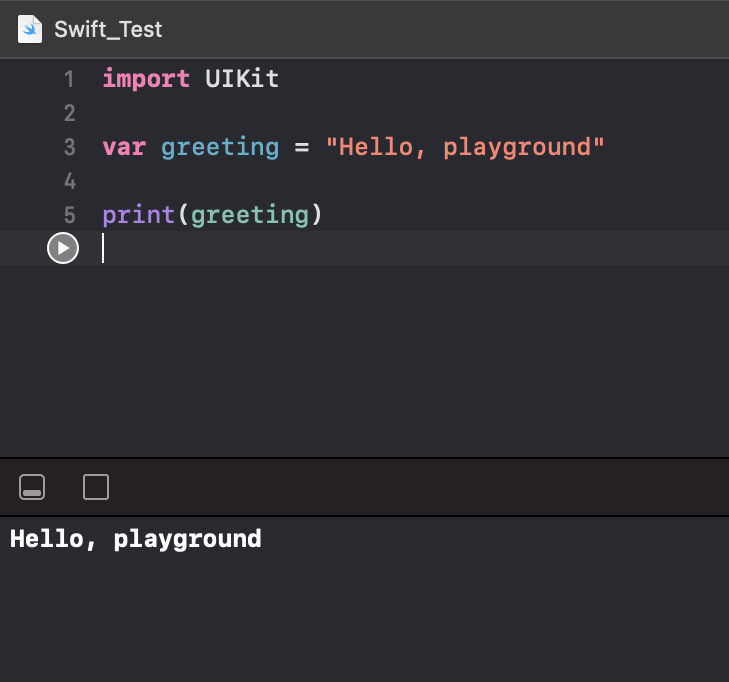729x682 pixels.
Task: Click the greeting variable declaration on line 3
Action: coord(220,147)
